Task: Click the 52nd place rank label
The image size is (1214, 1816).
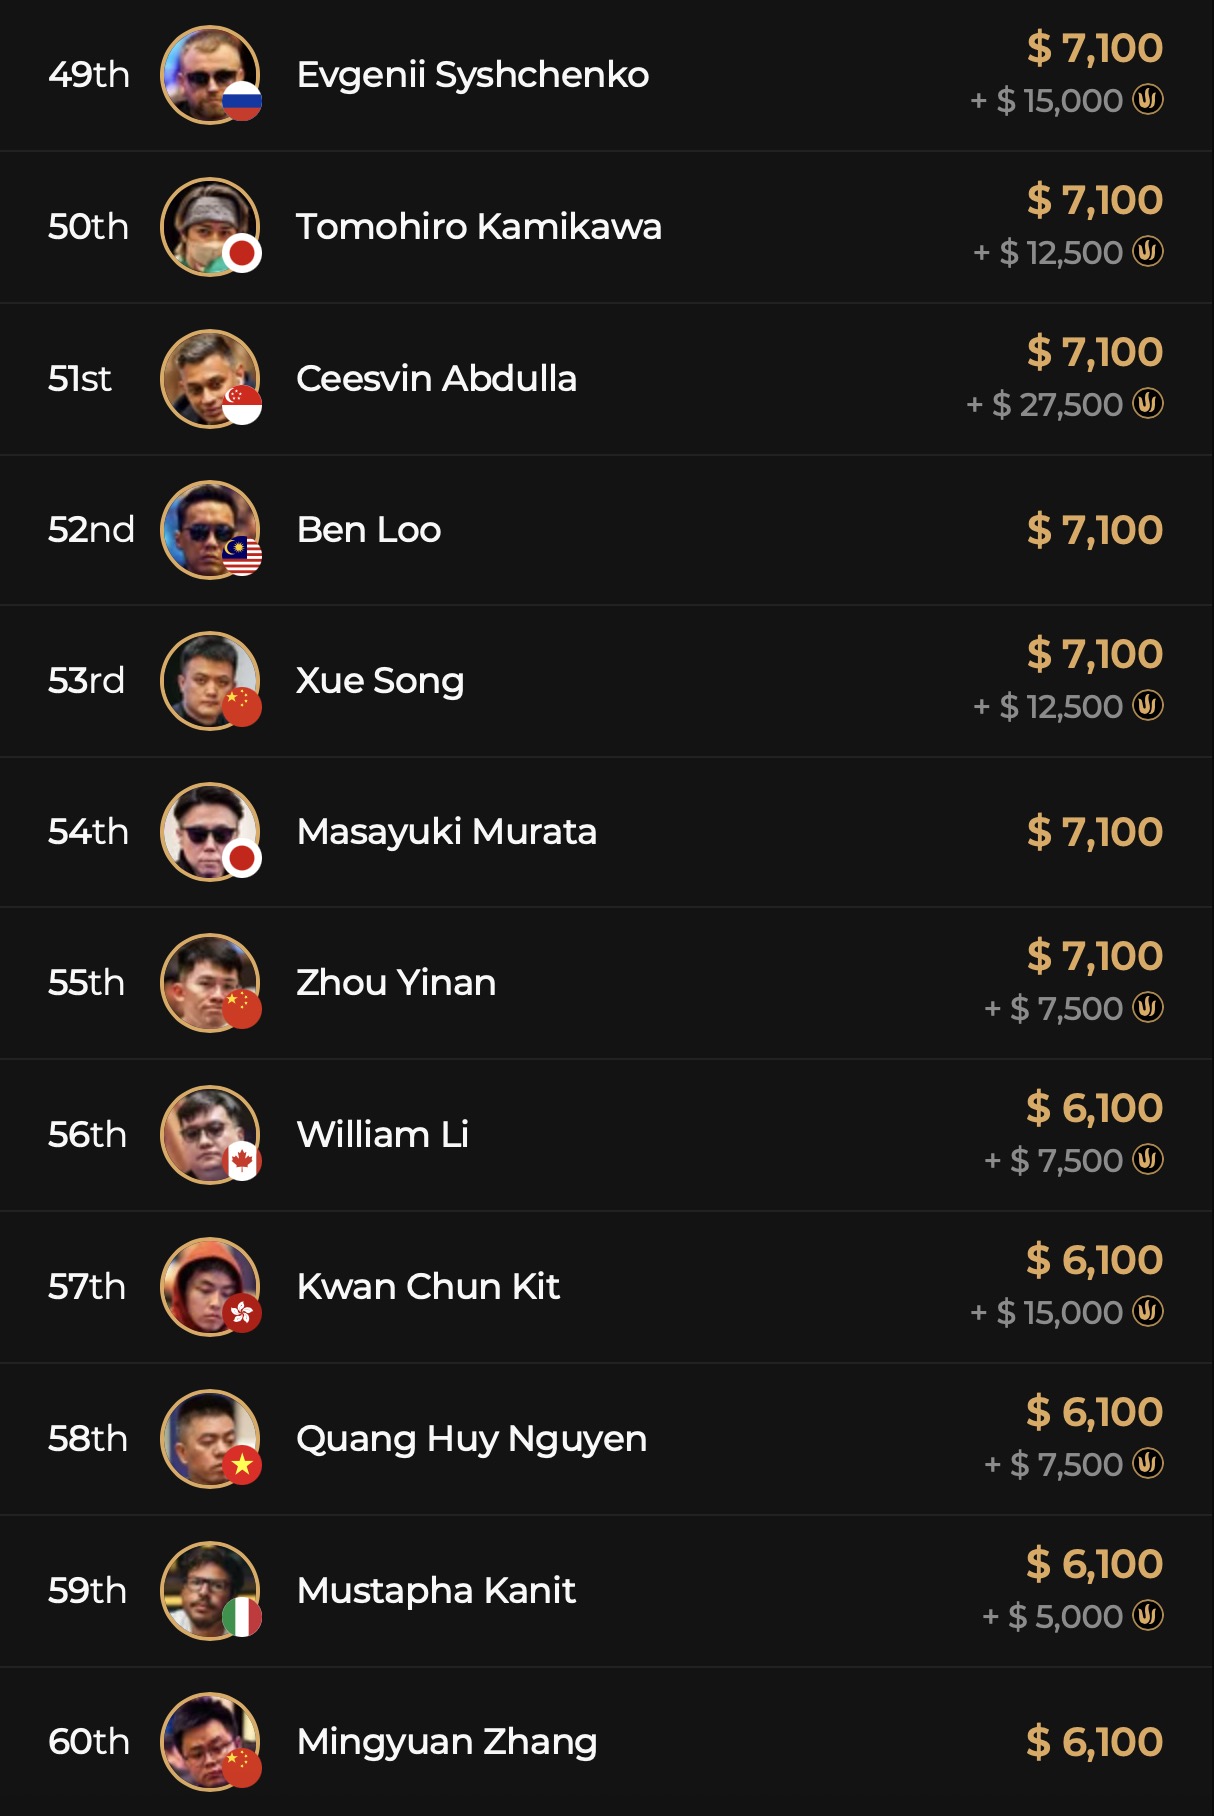Action: click(x=91, y=530)
